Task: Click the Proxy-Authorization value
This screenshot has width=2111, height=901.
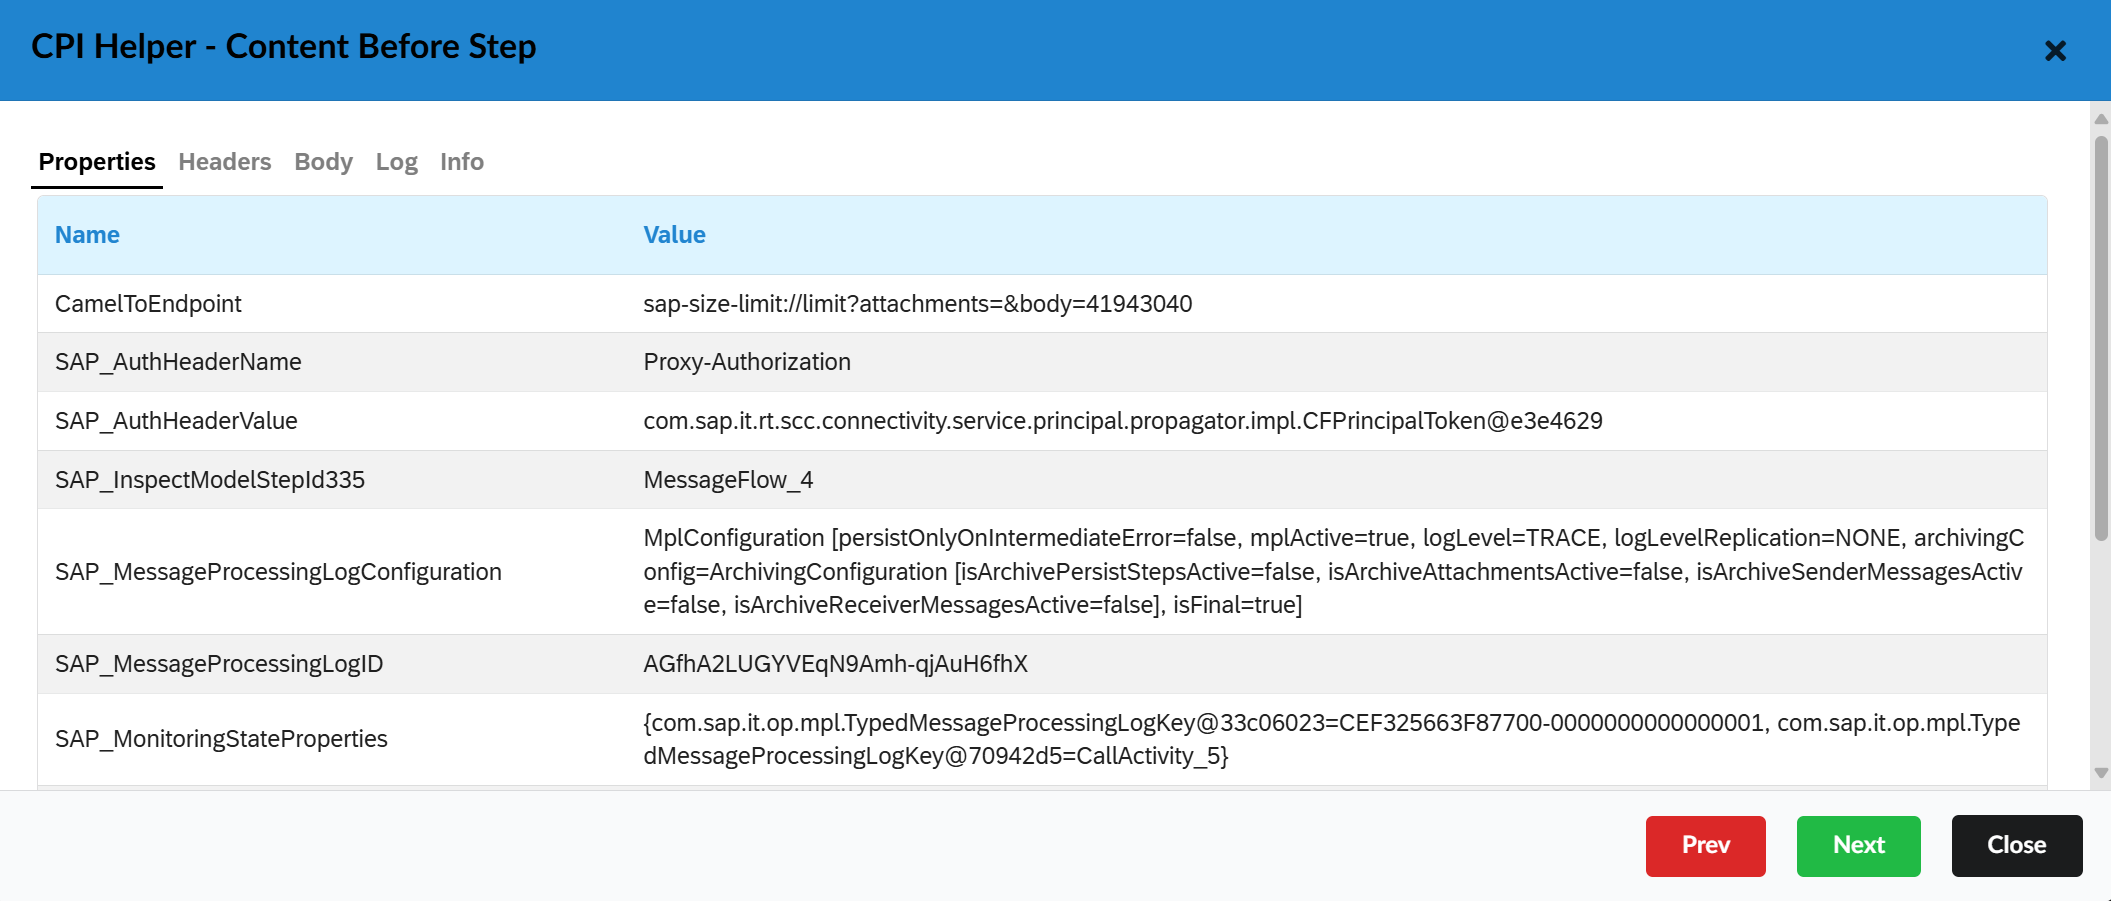Action: pos(747,362)
